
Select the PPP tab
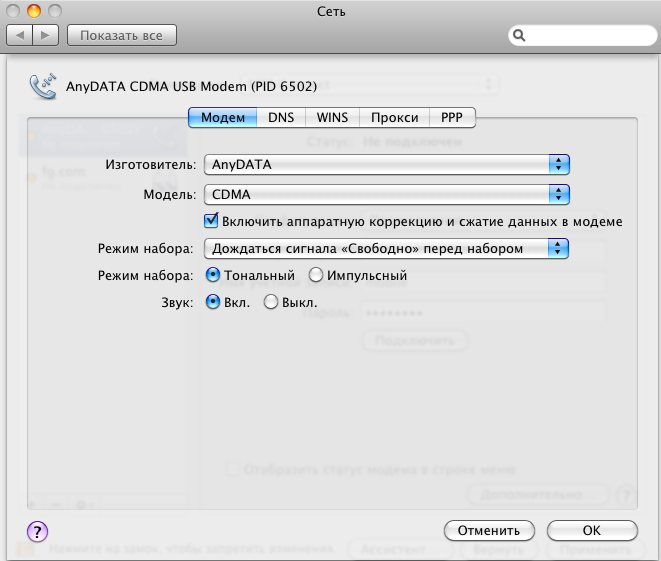pyautogui.click(x=452, y=117)
